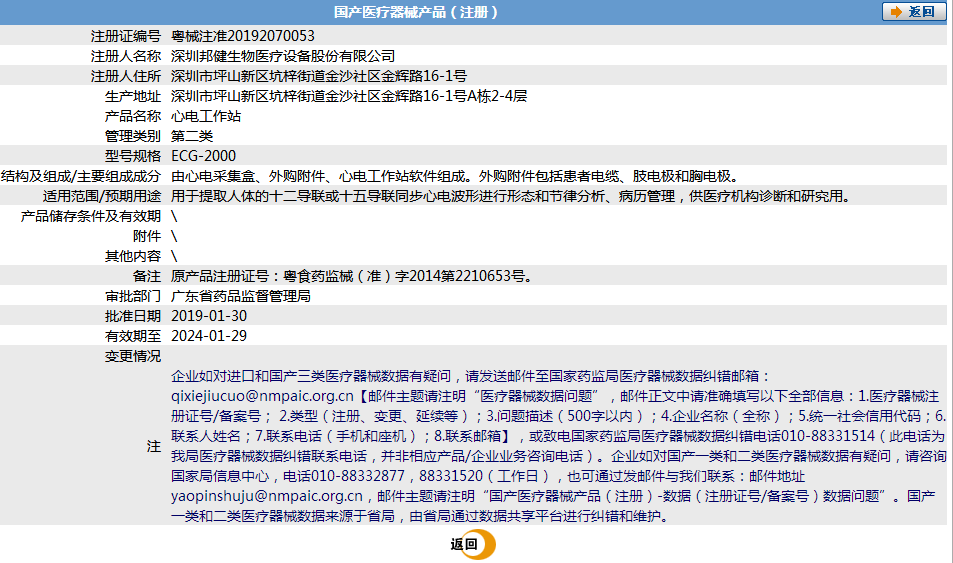Click structure text starting 由心电采集盒
953x563 pixels.
[457, 176]
